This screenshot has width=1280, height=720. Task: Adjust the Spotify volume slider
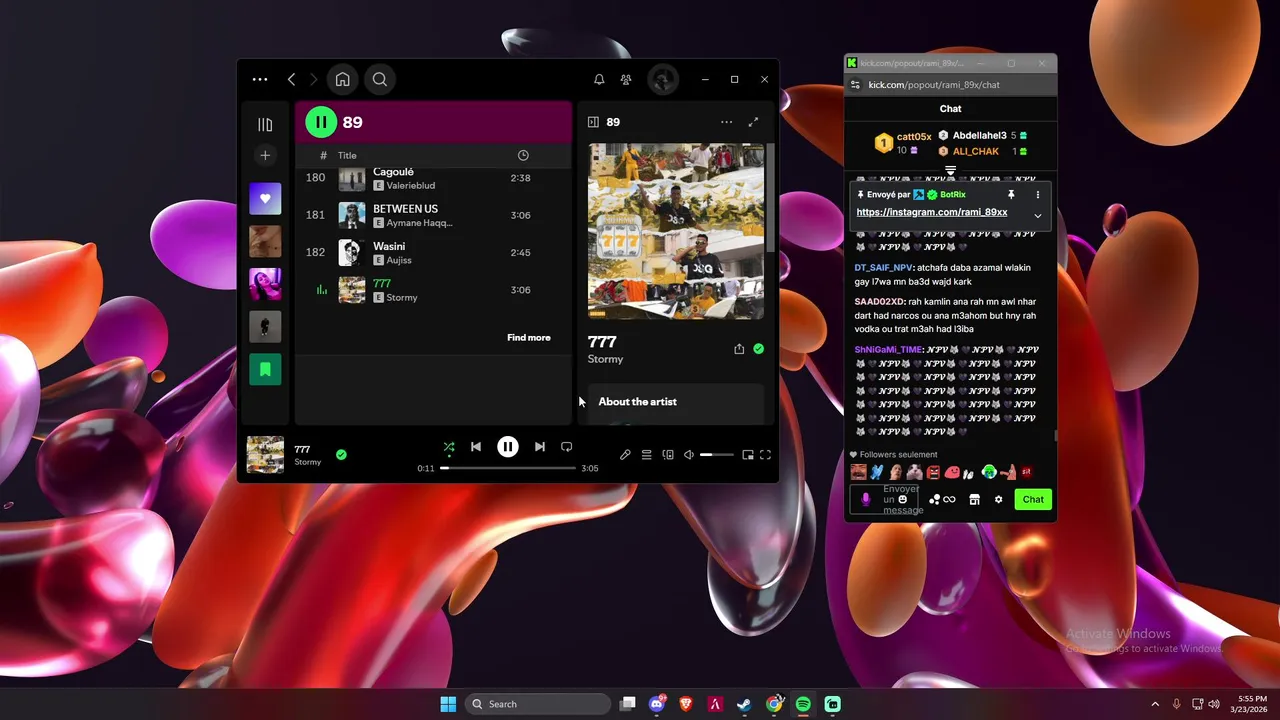tap(716, 455)
